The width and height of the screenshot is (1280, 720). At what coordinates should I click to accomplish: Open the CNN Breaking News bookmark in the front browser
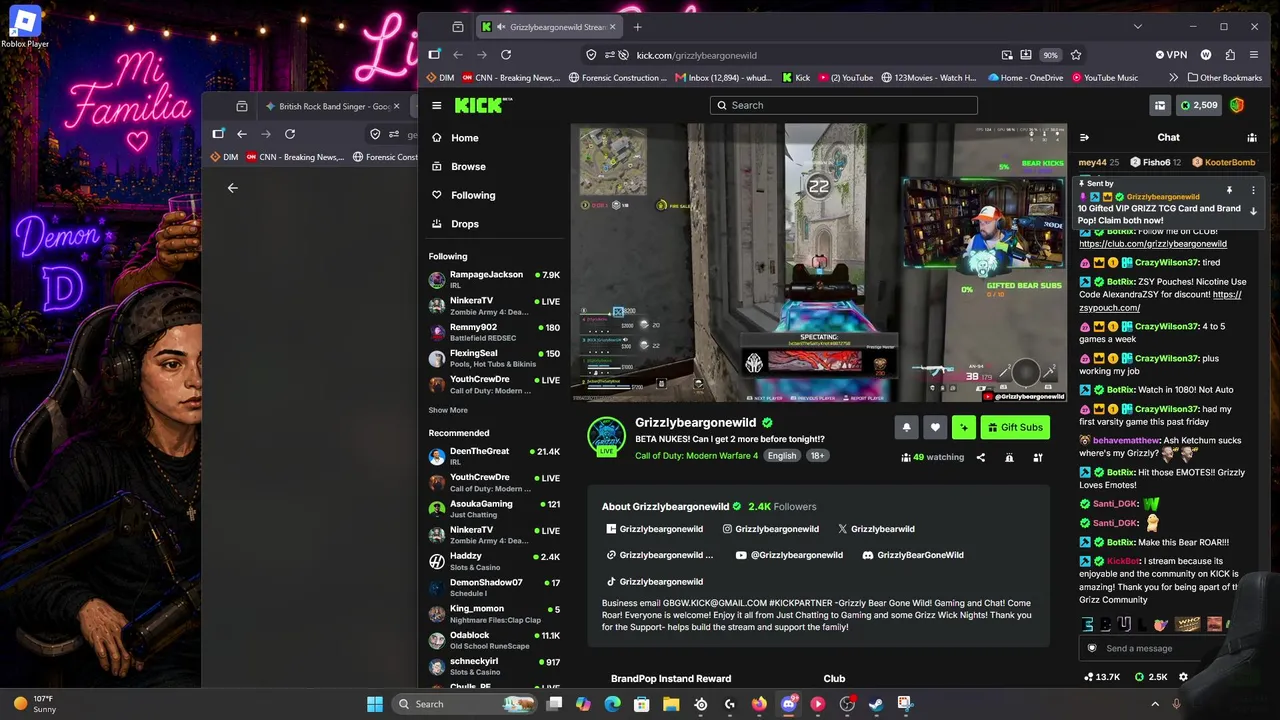(x=510, y=78)
